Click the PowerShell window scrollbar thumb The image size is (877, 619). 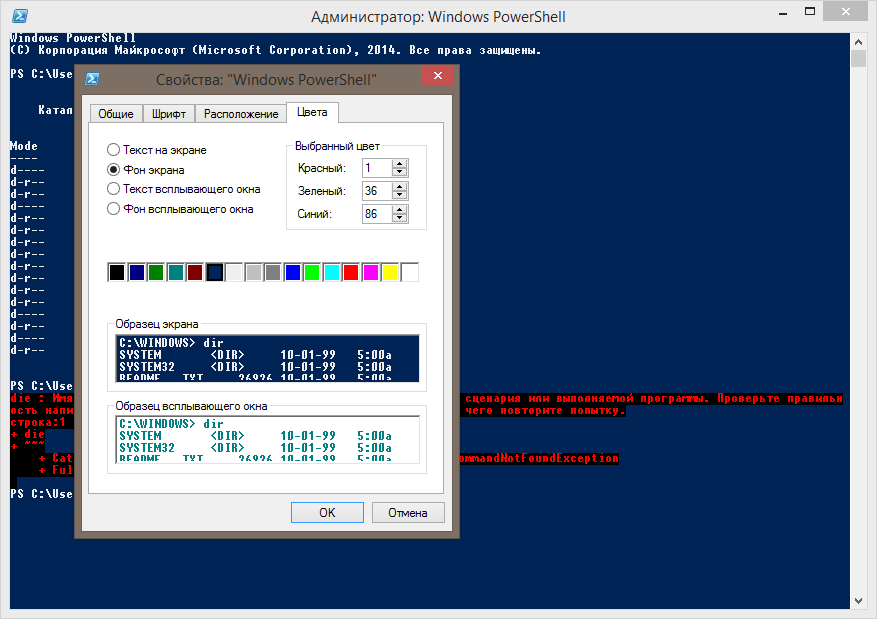[859, 59]
